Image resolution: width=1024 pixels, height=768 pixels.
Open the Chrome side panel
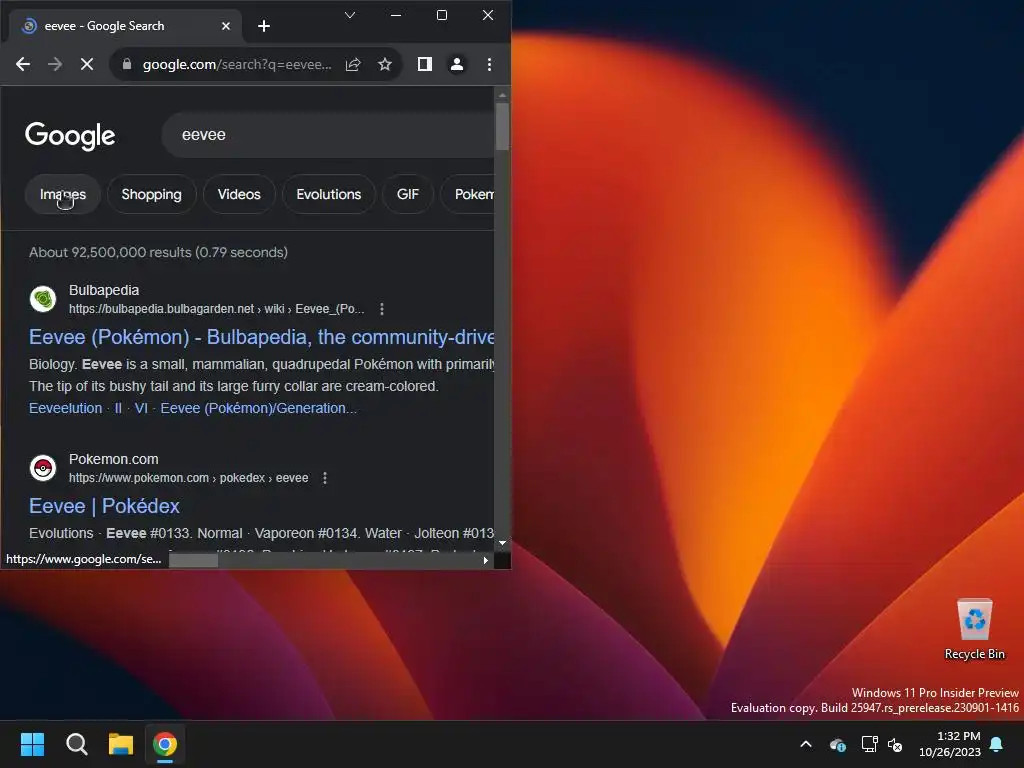[424, 64]
